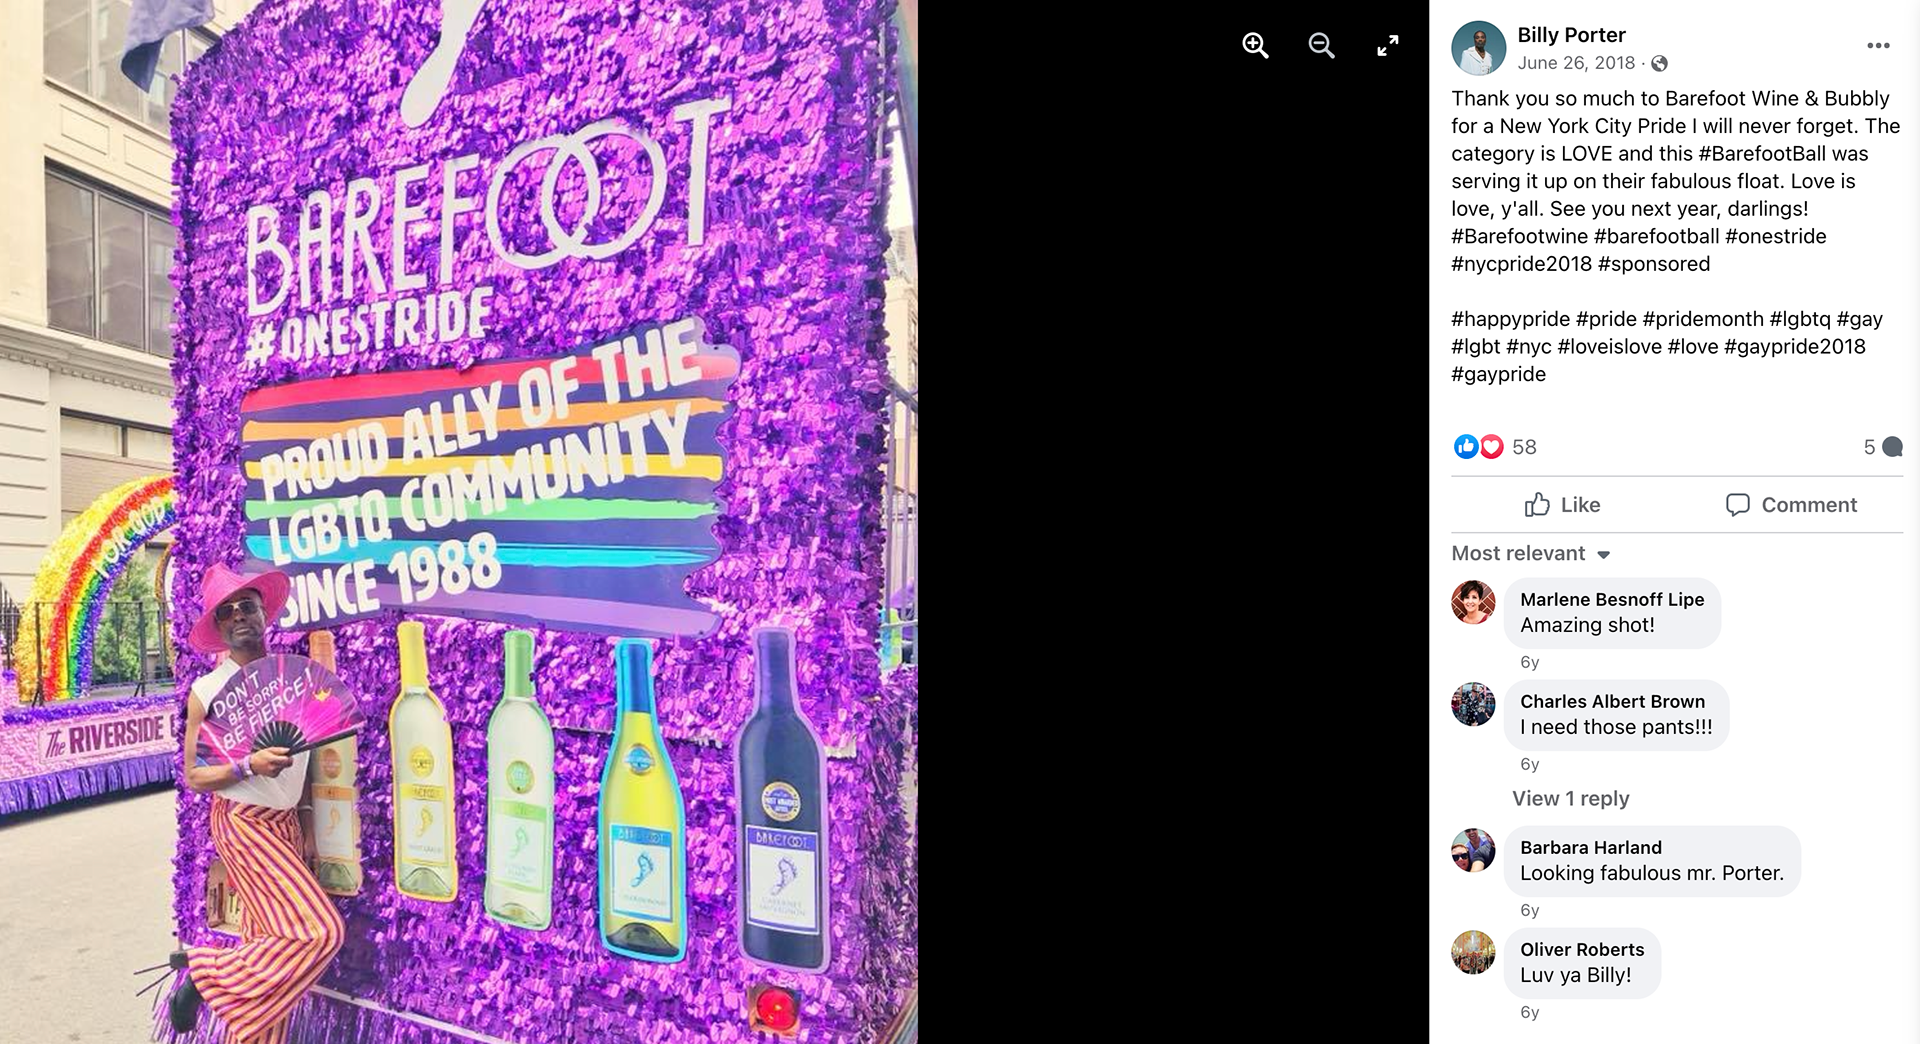Like the post with thumbs-up button
Viewport: 1920px width, 1044px height.
[1562, 505]
